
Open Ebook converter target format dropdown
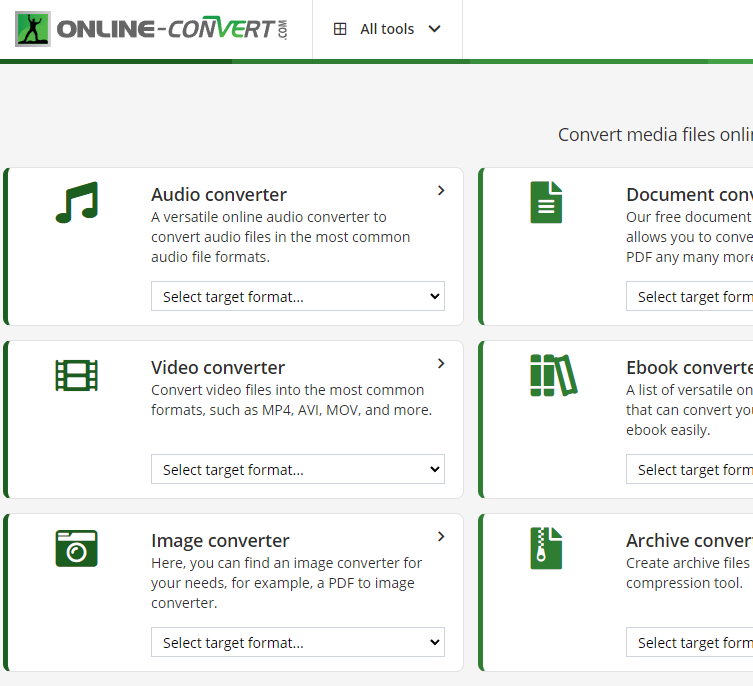pyautogui.click(x=690, y=469)
